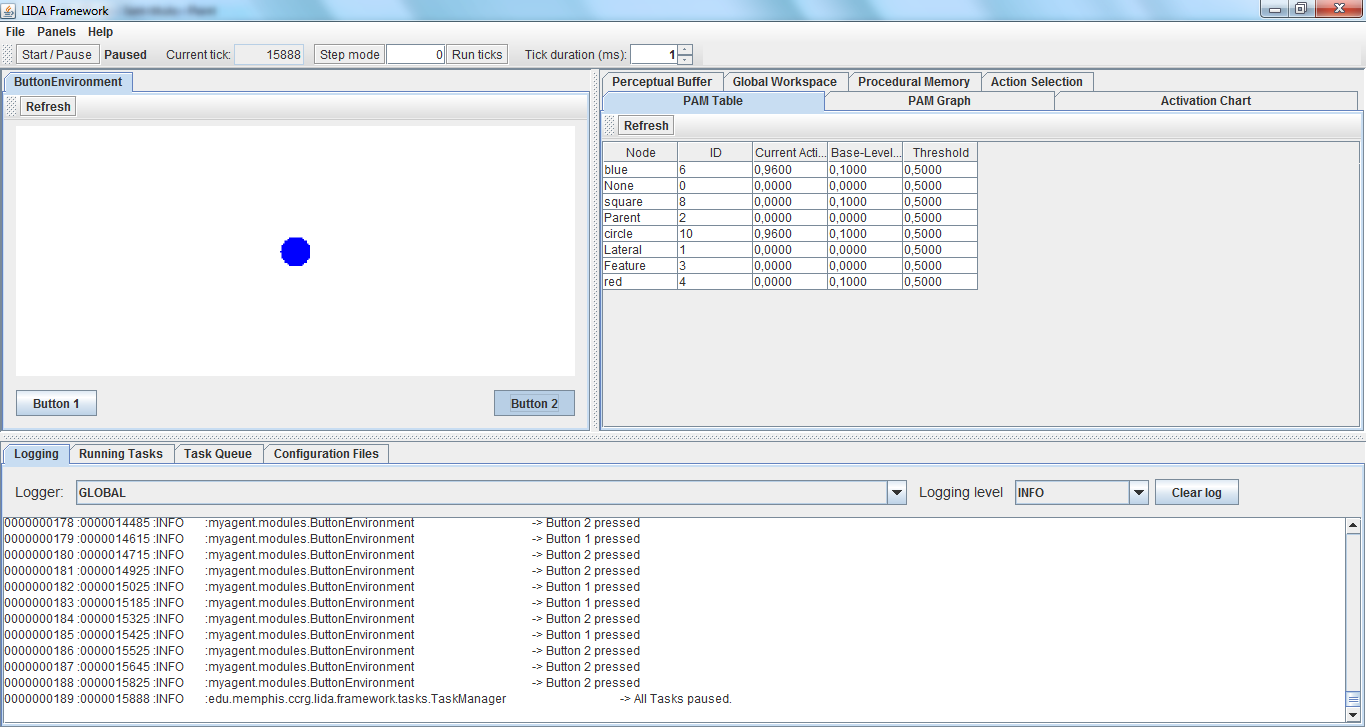Click the log scrollbar down arrow
1366x728 pixels.
pos(1353,710)
